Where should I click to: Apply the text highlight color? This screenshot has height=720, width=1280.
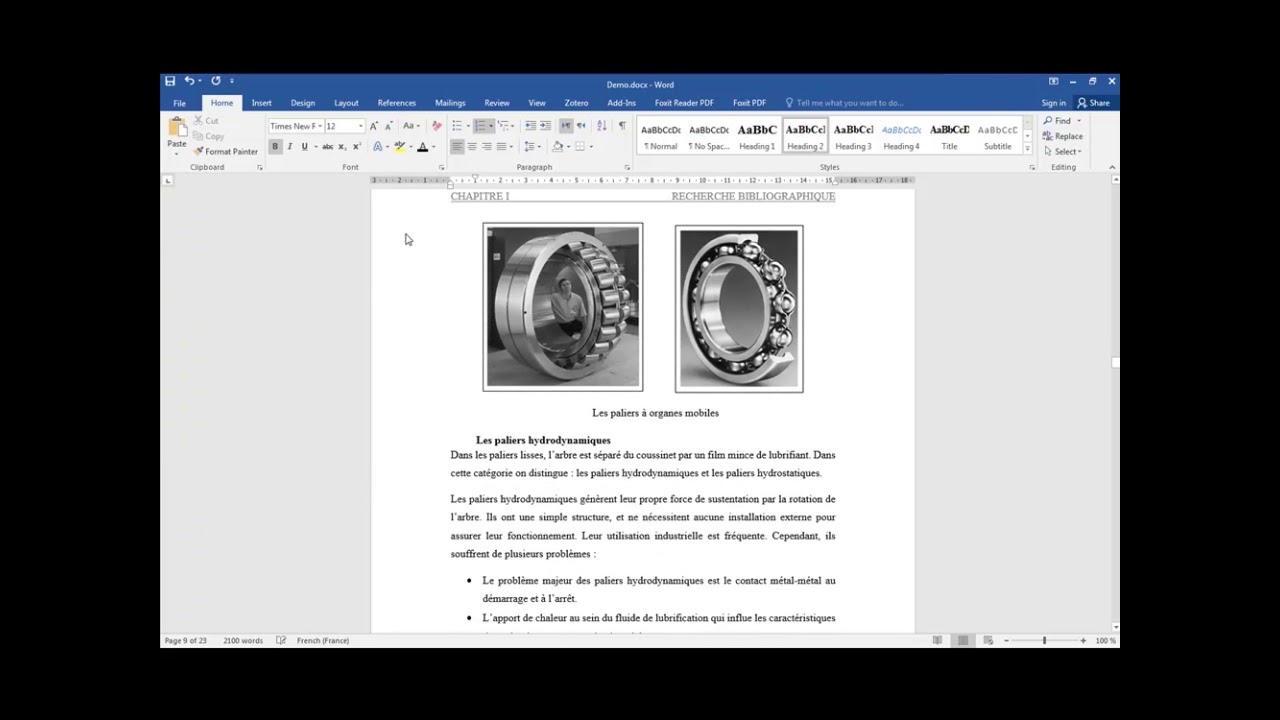399,147
